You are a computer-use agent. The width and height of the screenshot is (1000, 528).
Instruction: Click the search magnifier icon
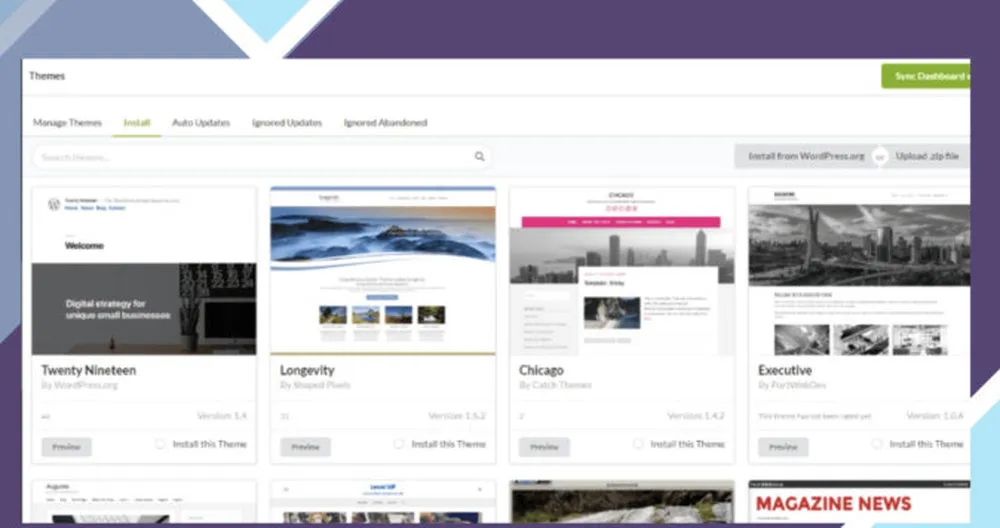point(479,156)
